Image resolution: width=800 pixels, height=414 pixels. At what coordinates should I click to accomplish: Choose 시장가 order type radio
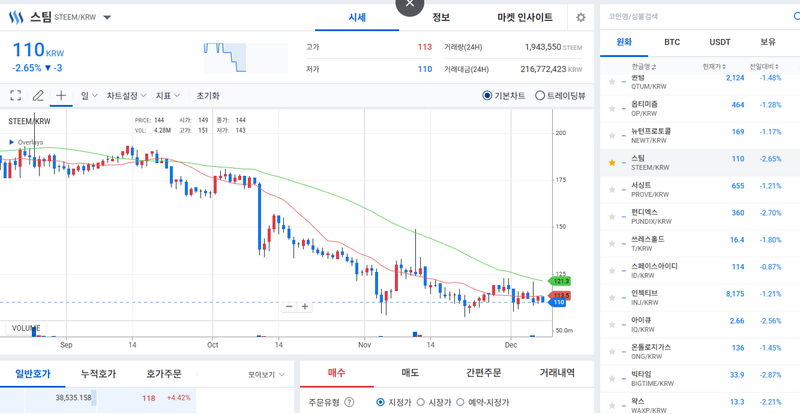[x=421, y=403]
